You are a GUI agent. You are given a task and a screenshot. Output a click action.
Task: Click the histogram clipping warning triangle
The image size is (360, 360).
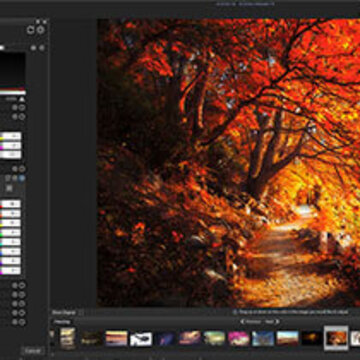pos(22,99)
